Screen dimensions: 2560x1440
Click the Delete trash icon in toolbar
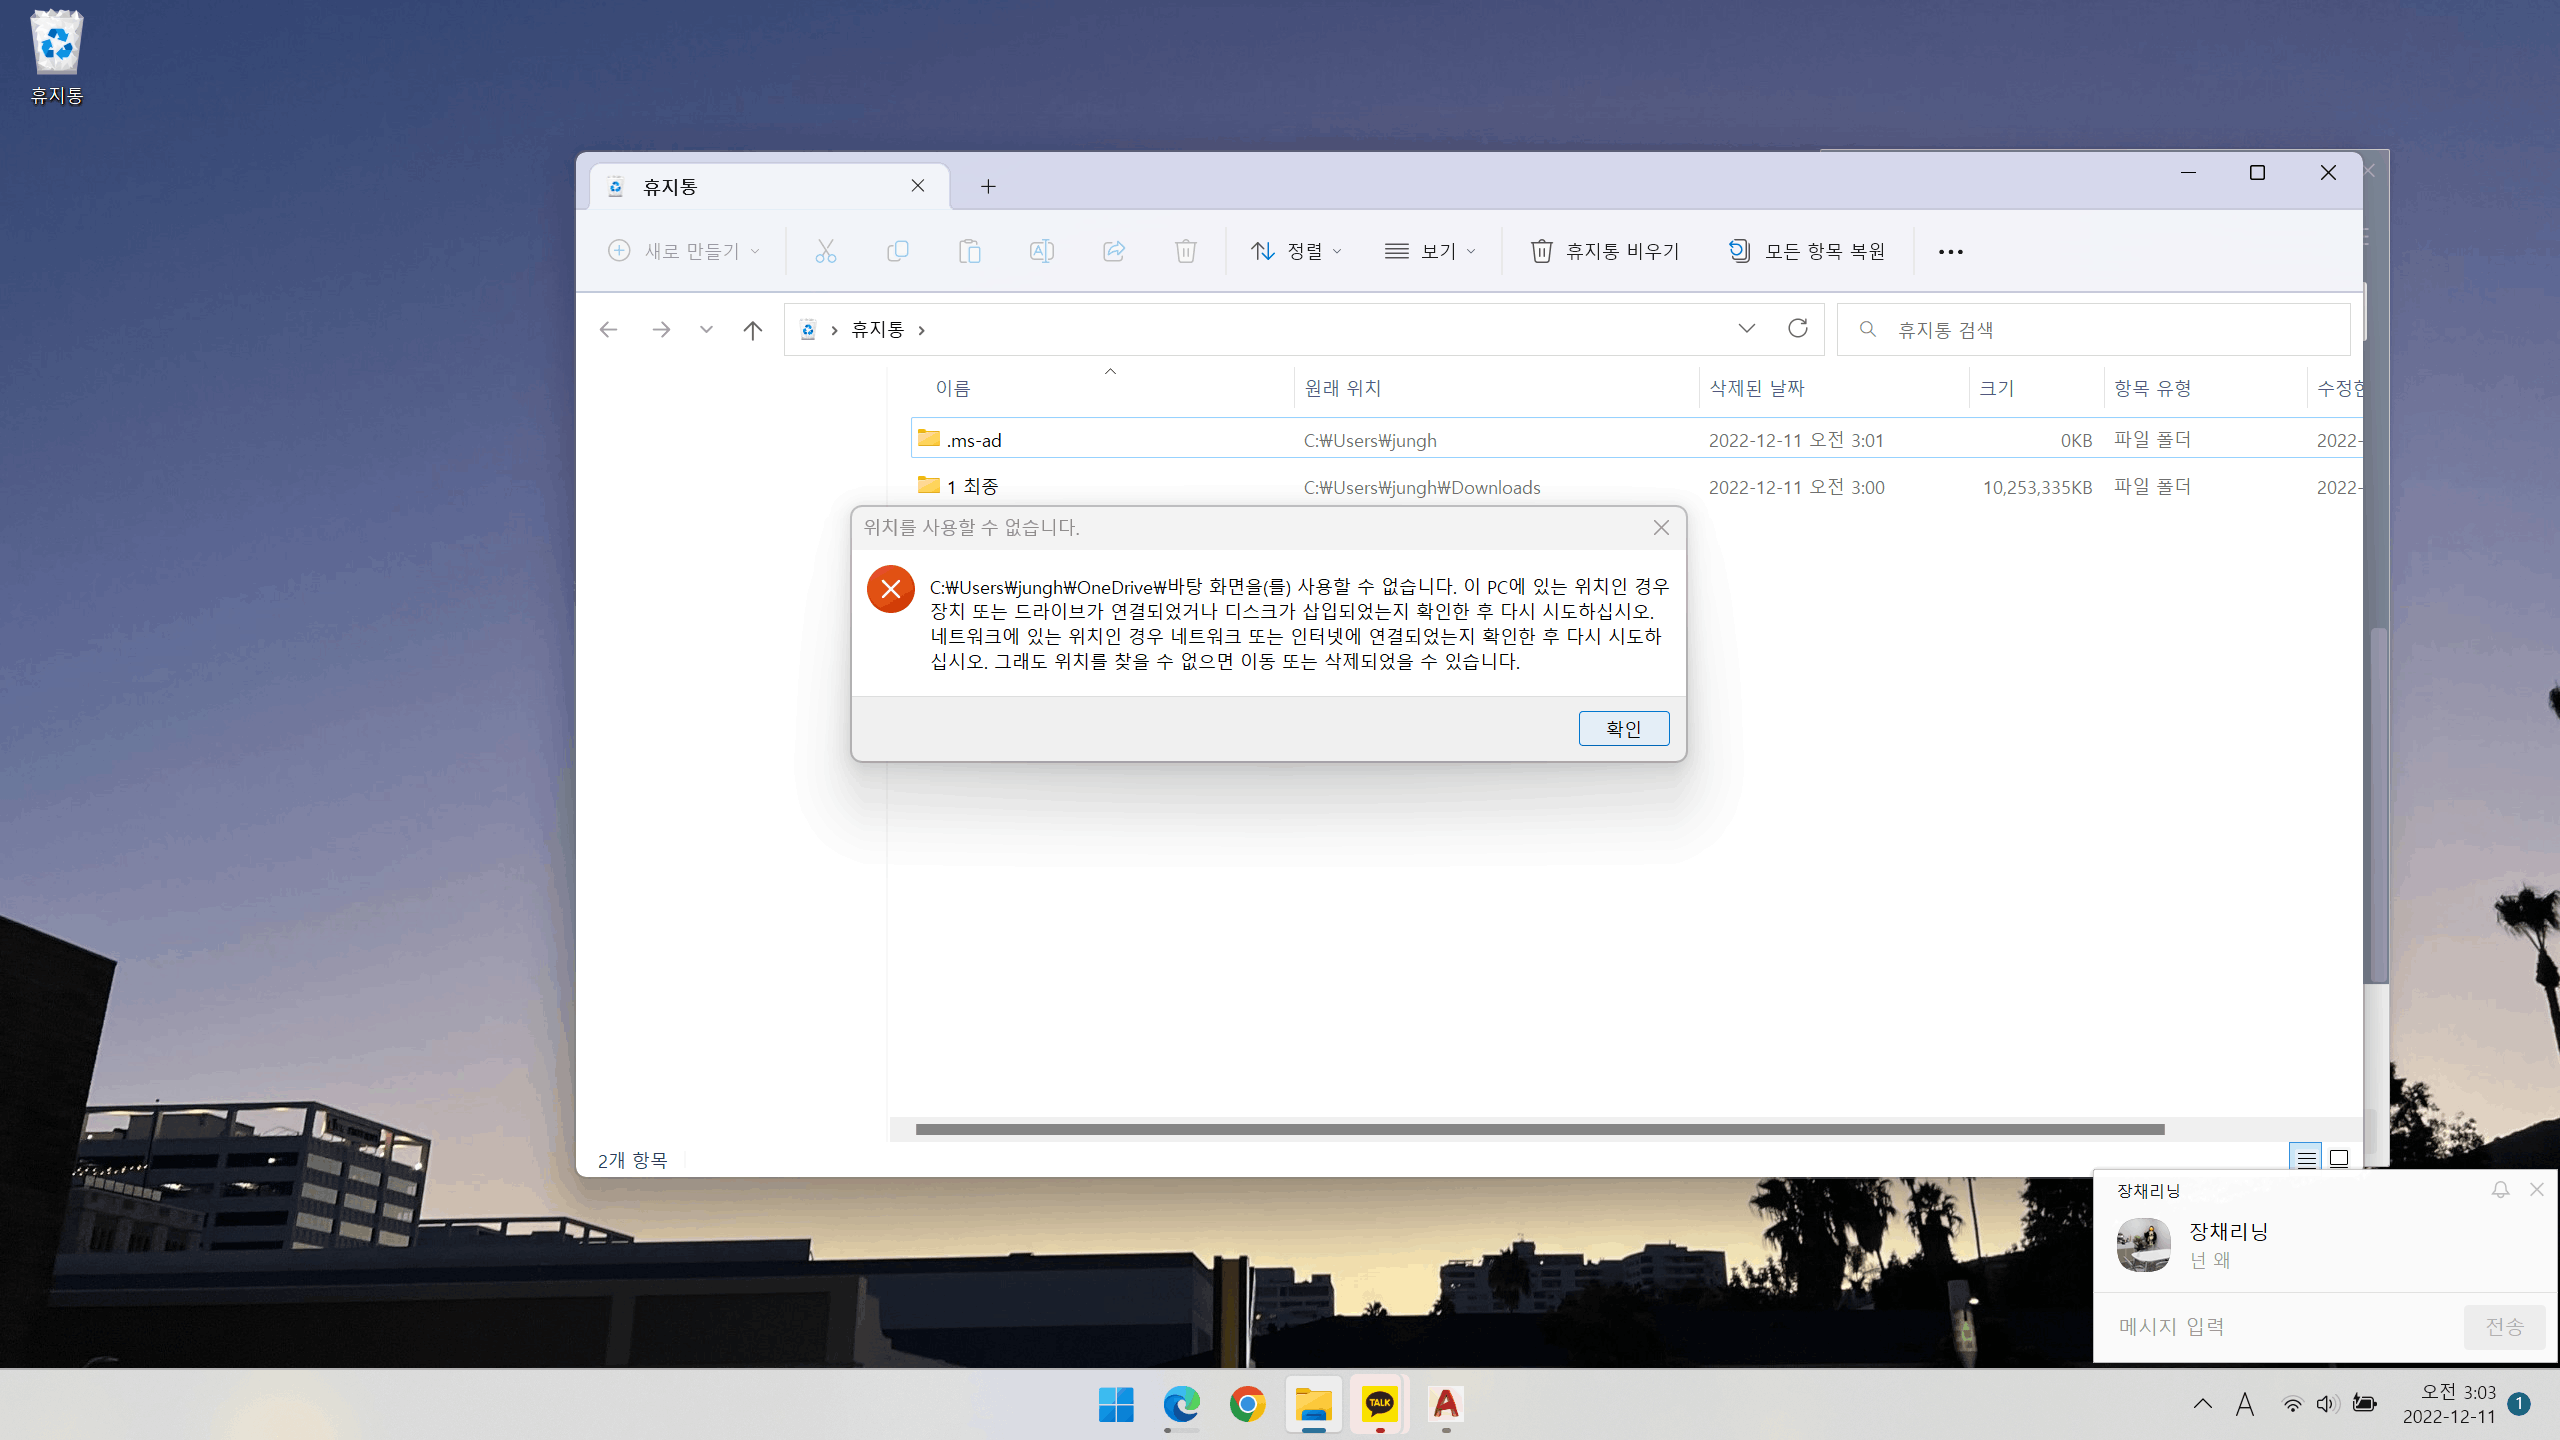click(1185, 251)
